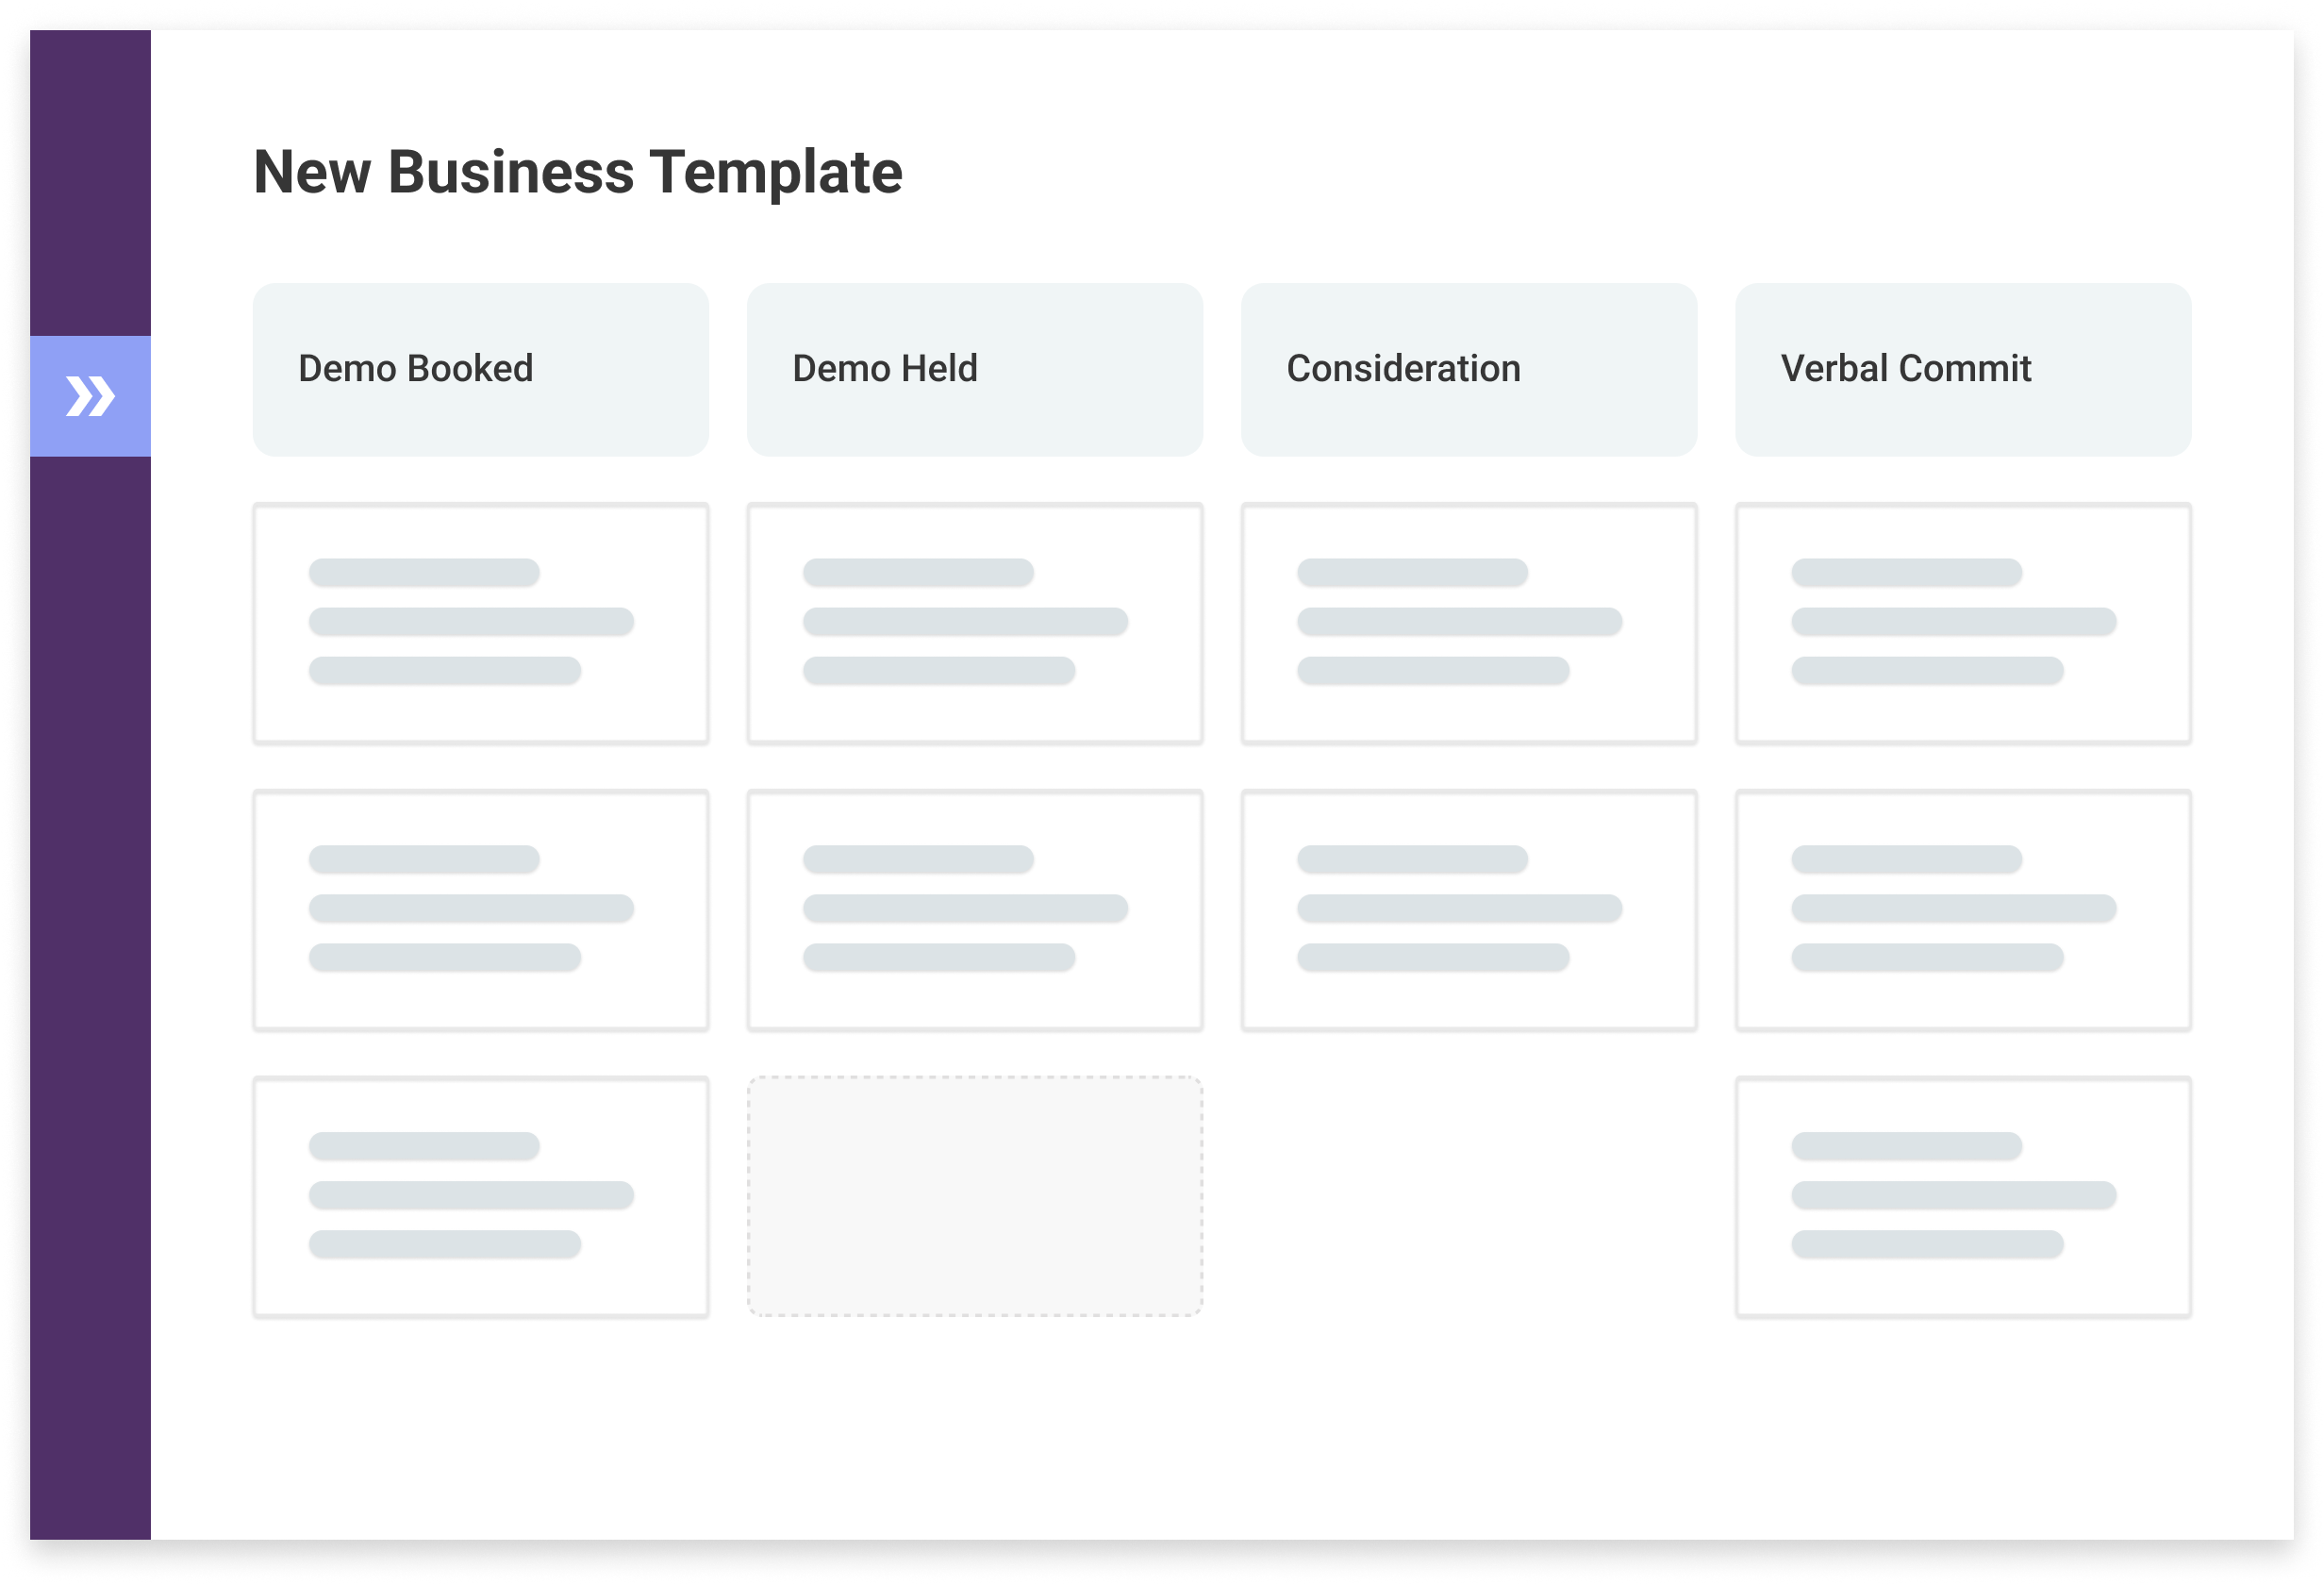Select the first card under Demo Booked
This screenshot has width=2324, height=1585.
pos(480,625)
